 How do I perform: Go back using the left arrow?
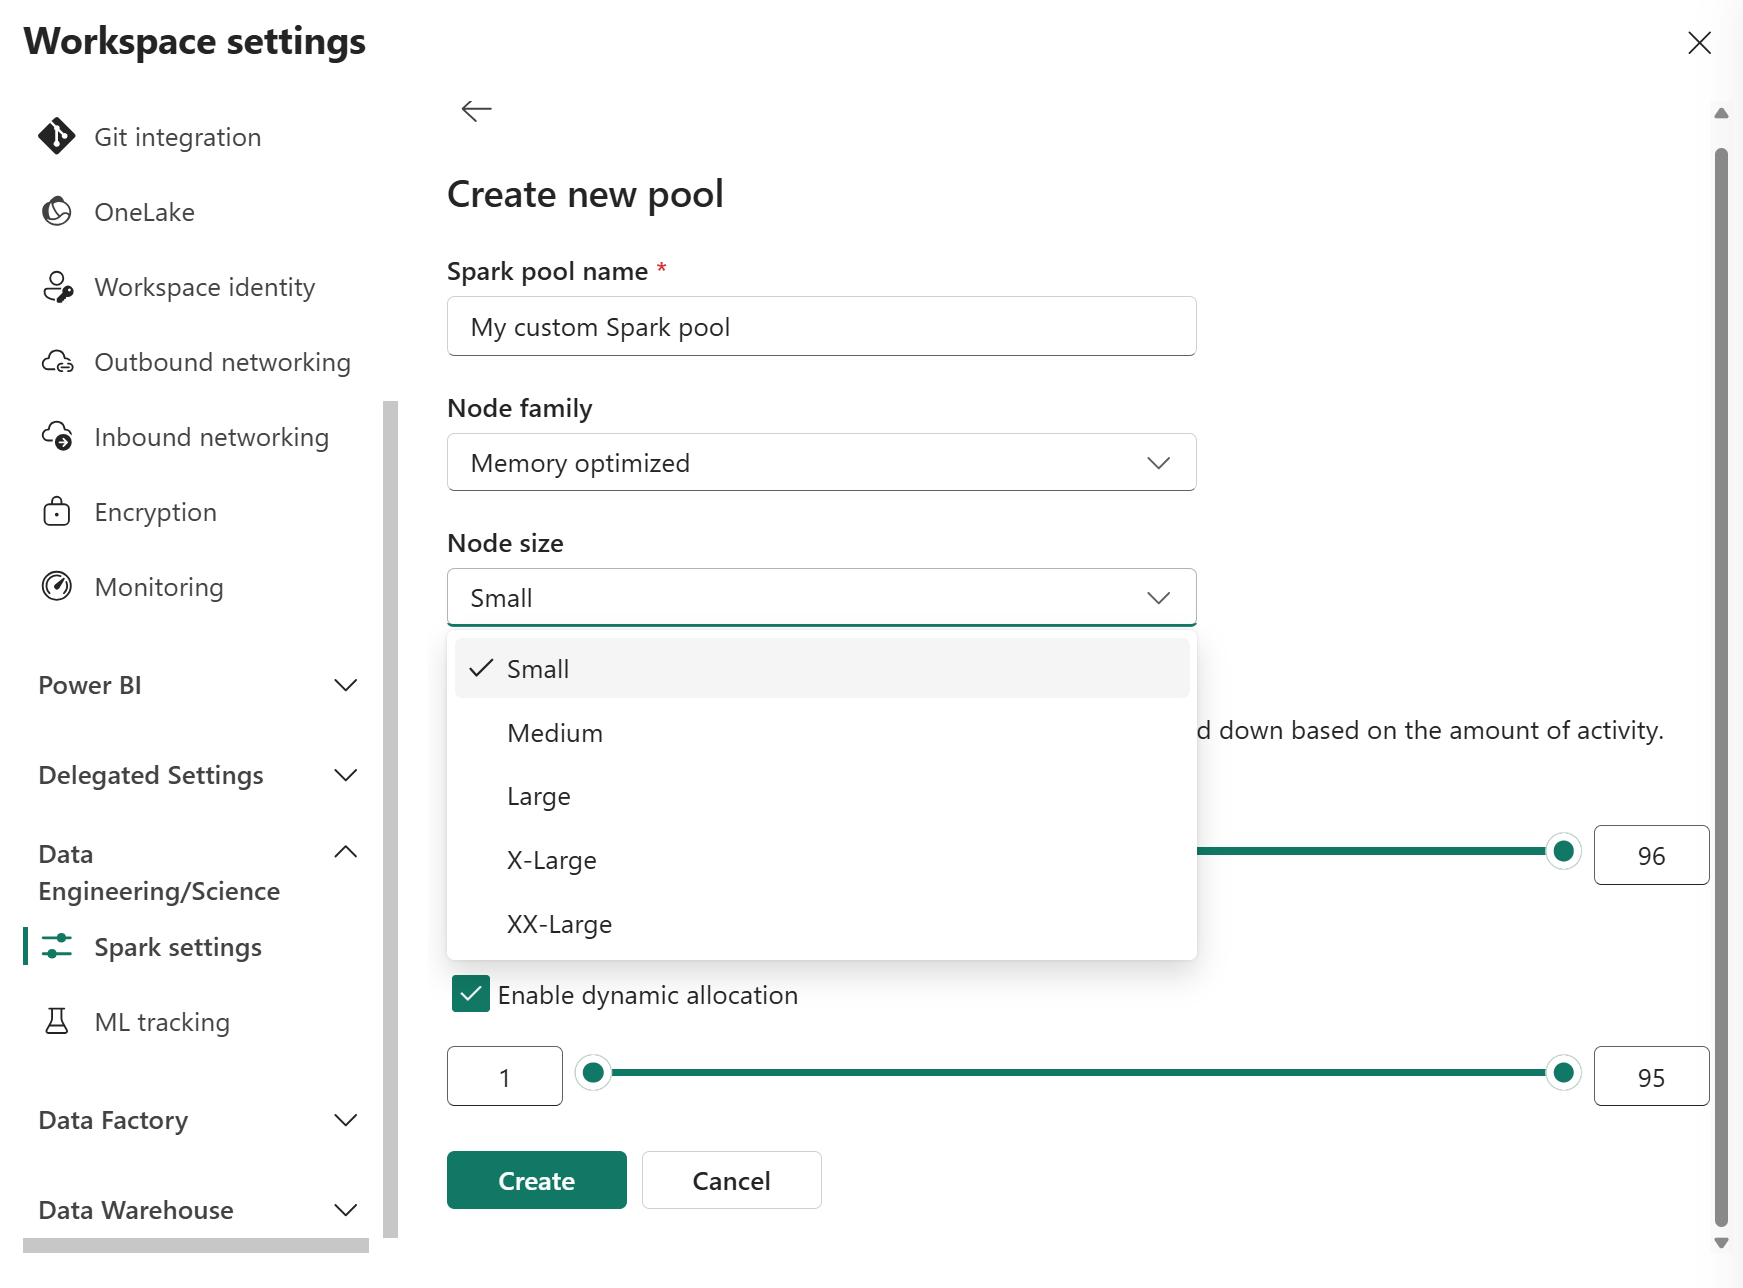[476, 110]
